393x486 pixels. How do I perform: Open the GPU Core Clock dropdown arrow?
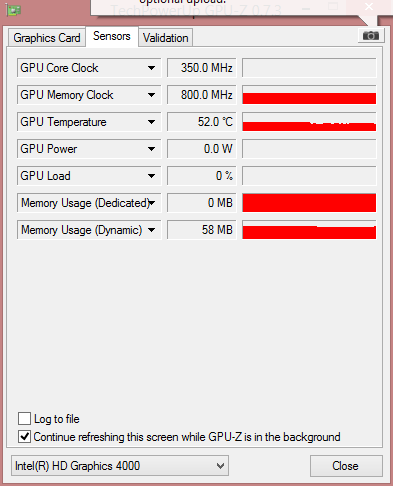(x=151, y=68)
